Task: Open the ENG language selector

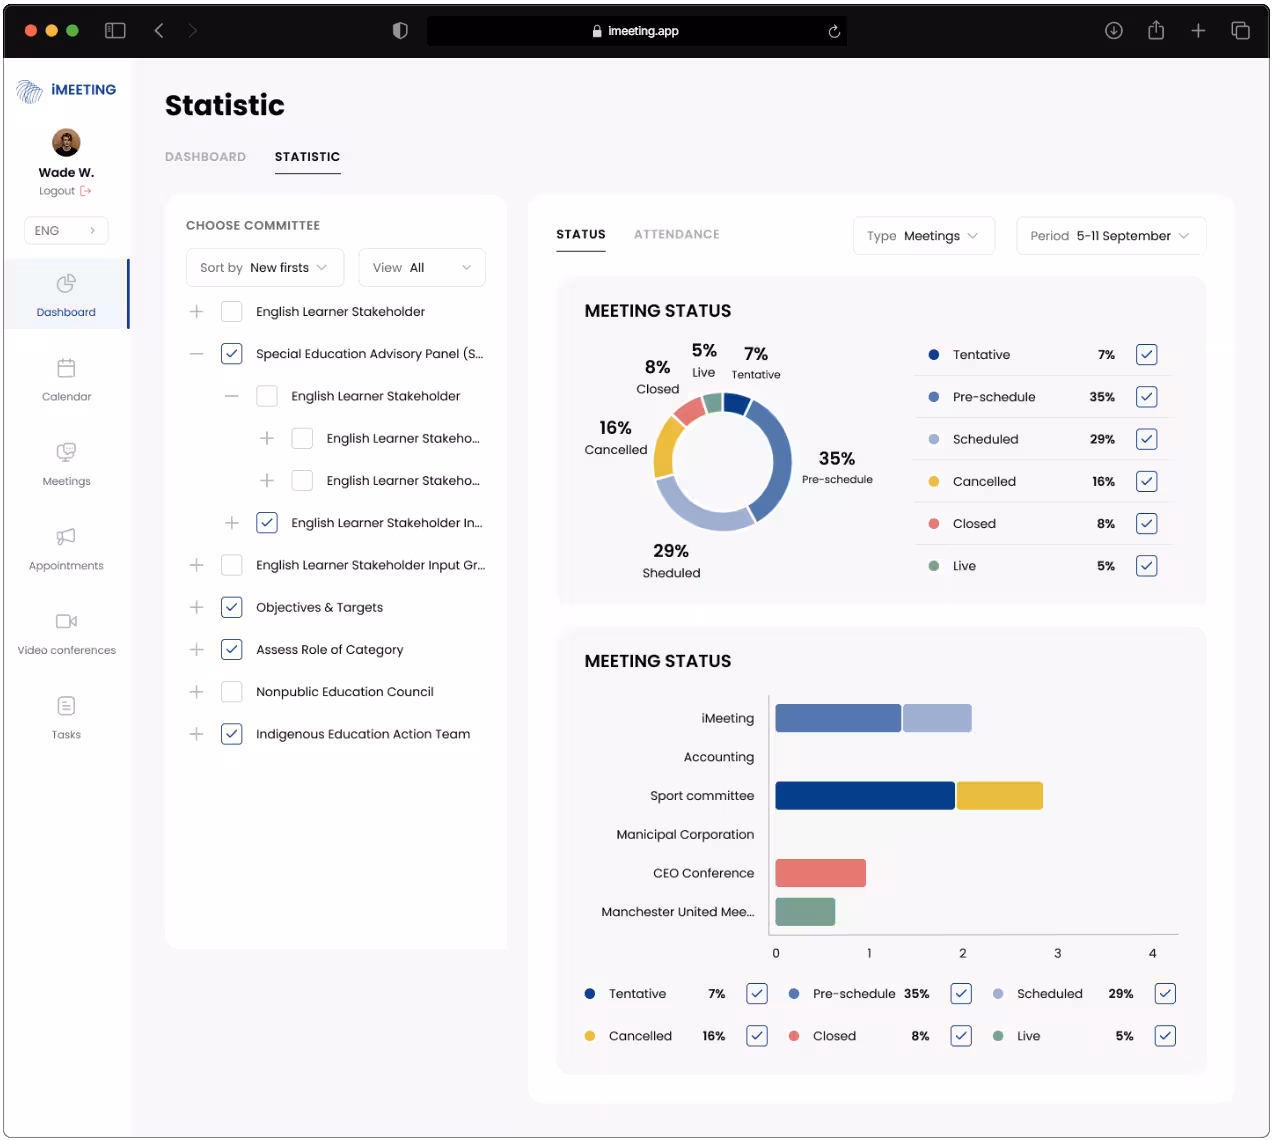Action: tap(66, 231)
